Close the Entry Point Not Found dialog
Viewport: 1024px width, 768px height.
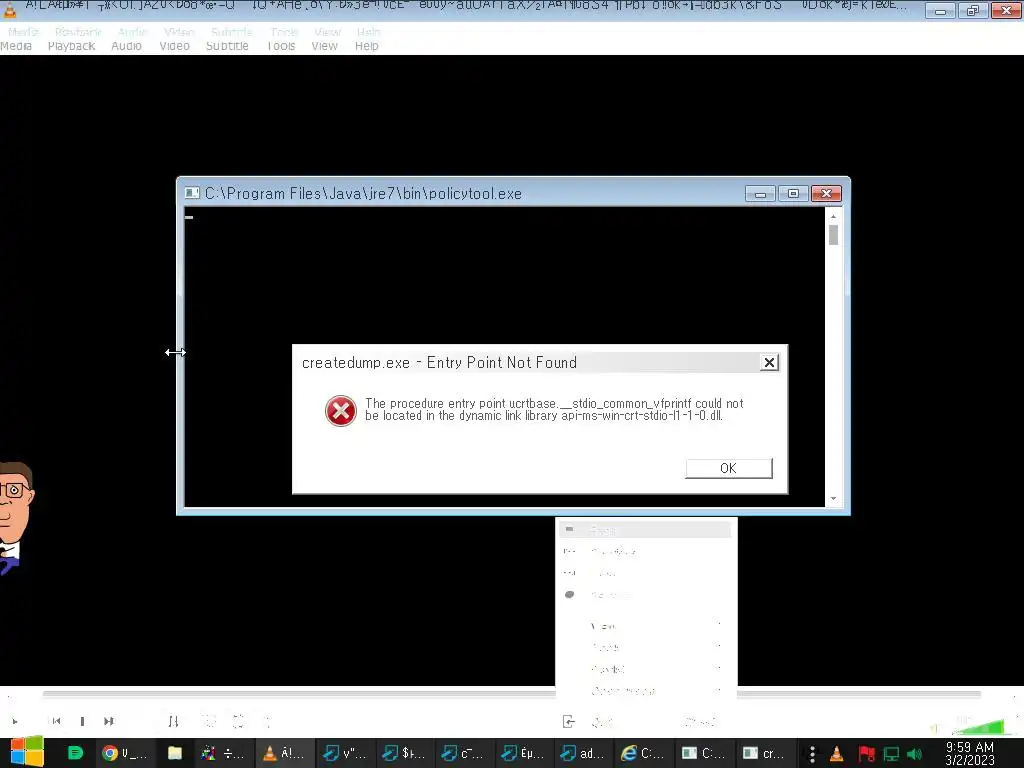(769, 362)
